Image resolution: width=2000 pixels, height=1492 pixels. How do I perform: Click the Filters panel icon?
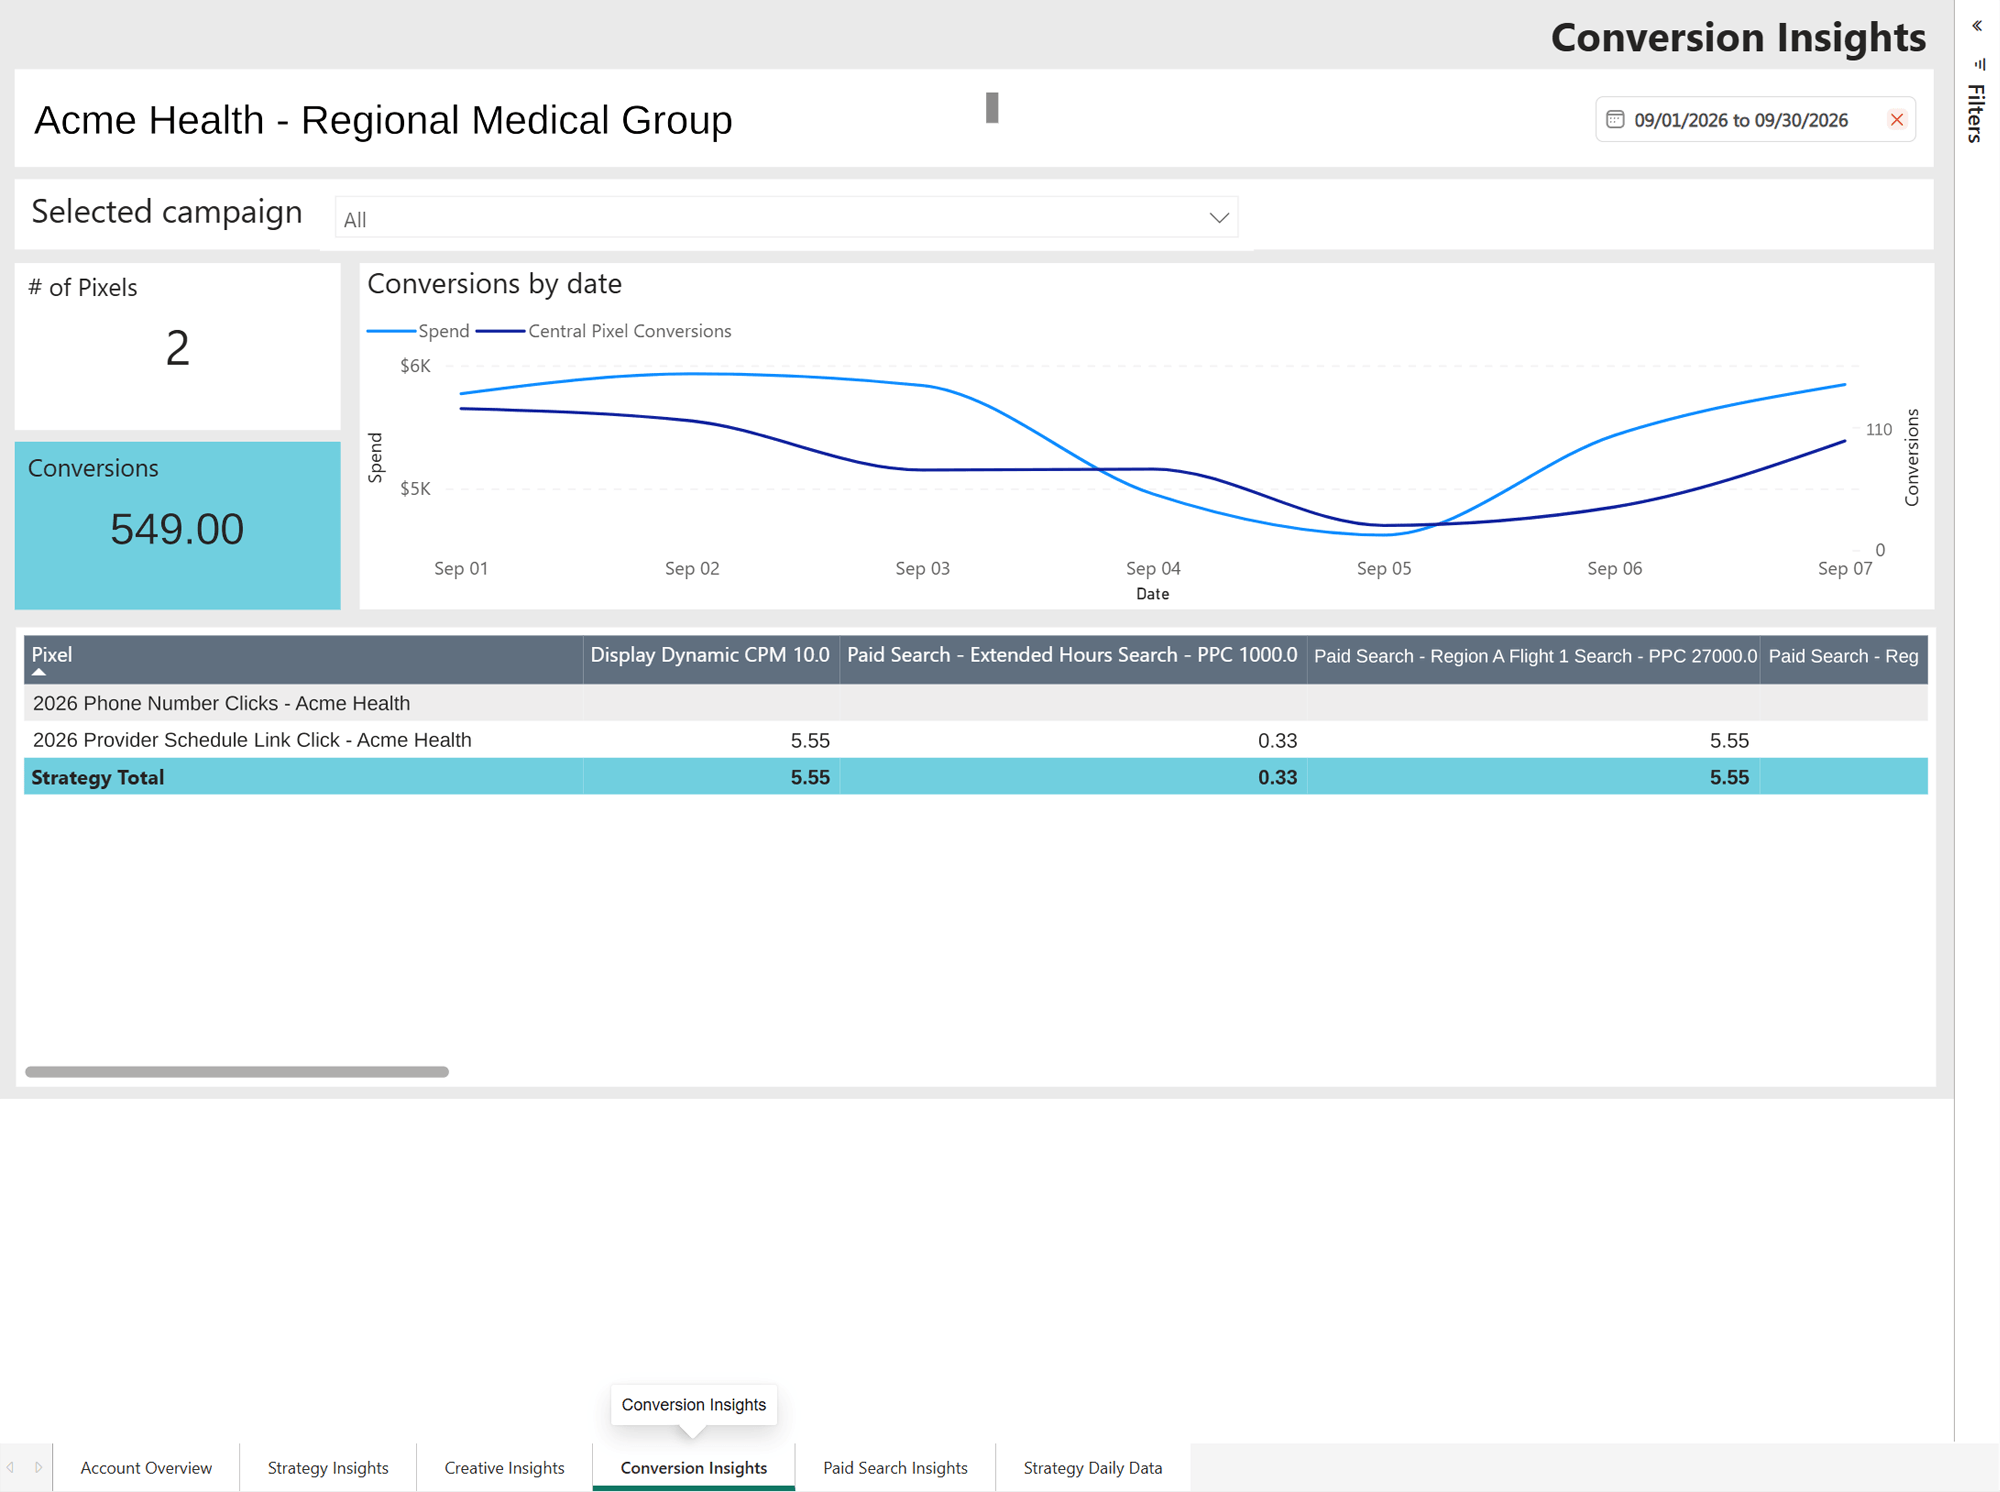coord(1980,64)
